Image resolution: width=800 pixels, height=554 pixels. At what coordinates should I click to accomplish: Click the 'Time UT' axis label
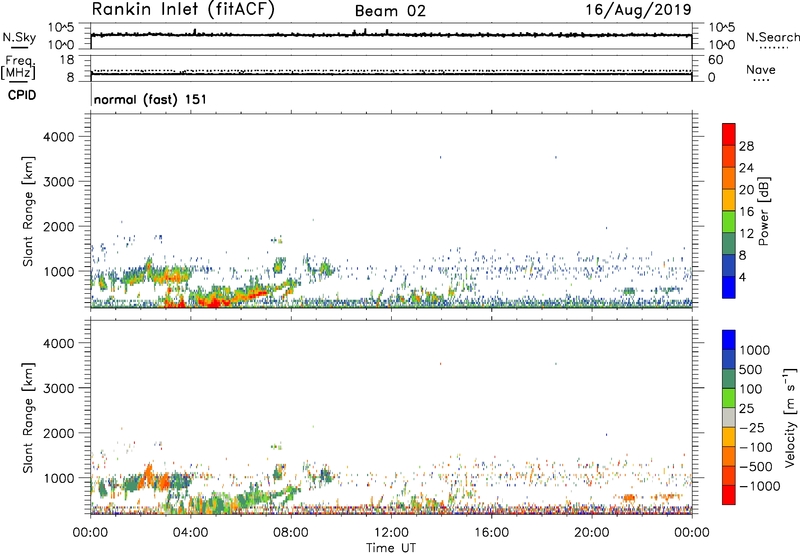point(391,548)
